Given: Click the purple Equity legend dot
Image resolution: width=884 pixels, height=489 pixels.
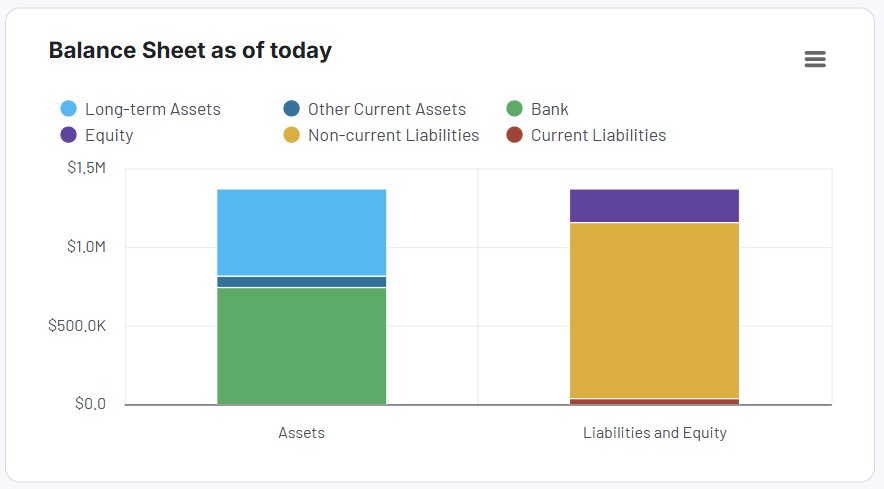Looking at the screenshot, I should coord(68,135).
